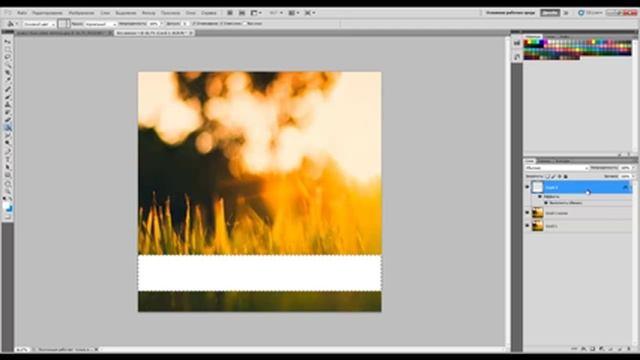The height and width of the screenshot is (360, 640).
Task: Lock layer position in Layers panel
Action: (560, 176)
